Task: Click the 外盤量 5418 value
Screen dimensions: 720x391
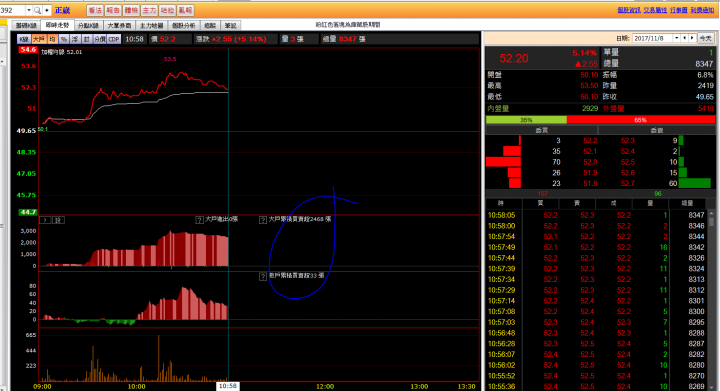Action: (705, 108)
